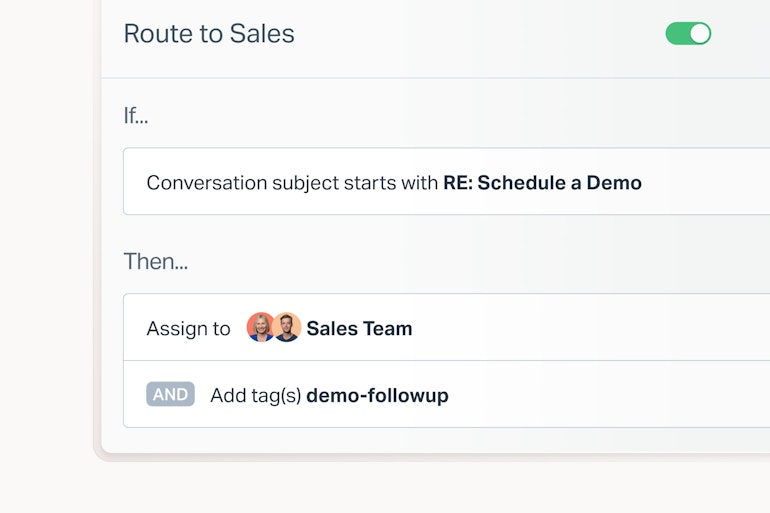Click the dark-haired man's avatar
Image resolution: width=770 pixels, height=513 pixels.
287,328
